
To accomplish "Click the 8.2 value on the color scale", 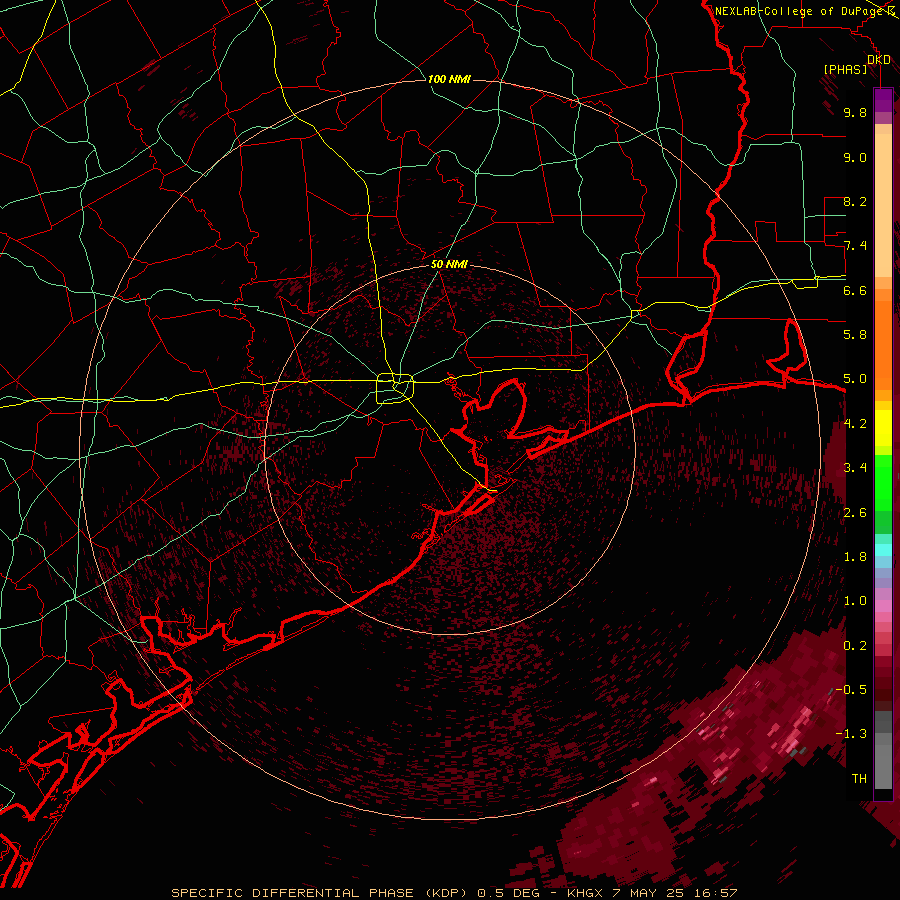I will (855, 201).
